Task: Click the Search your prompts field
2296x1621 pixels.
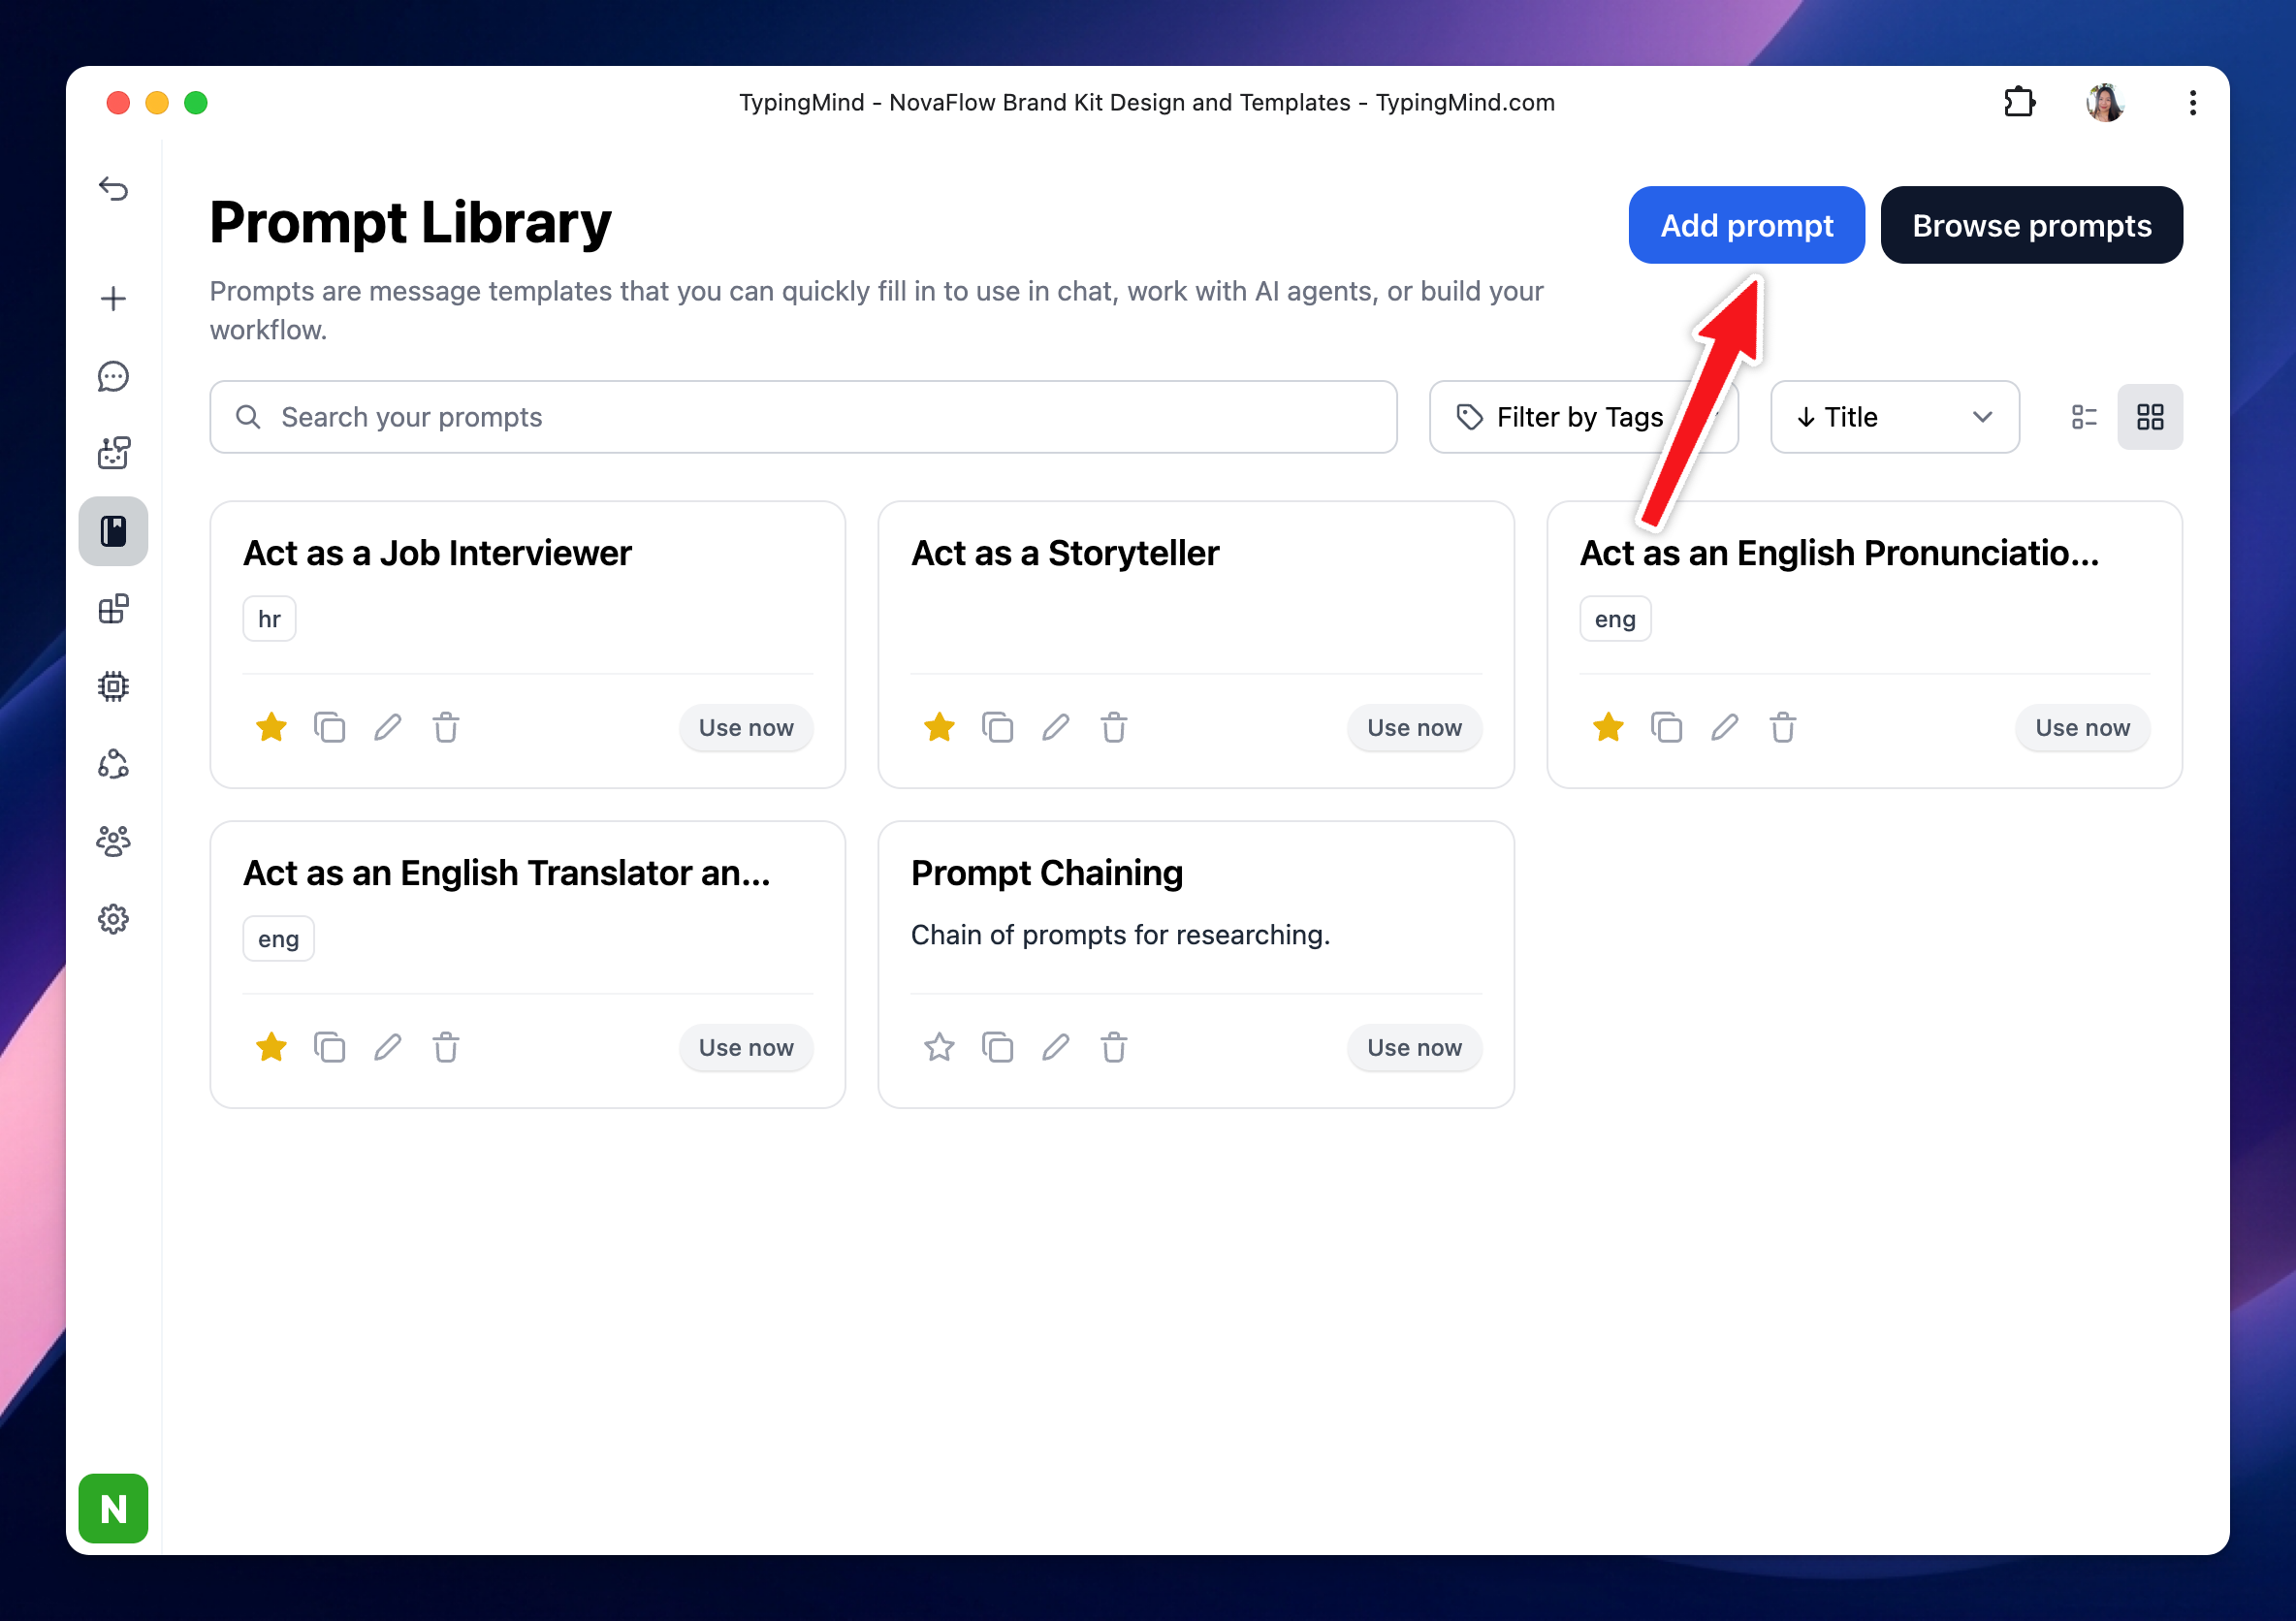Action: pos(803,417)
